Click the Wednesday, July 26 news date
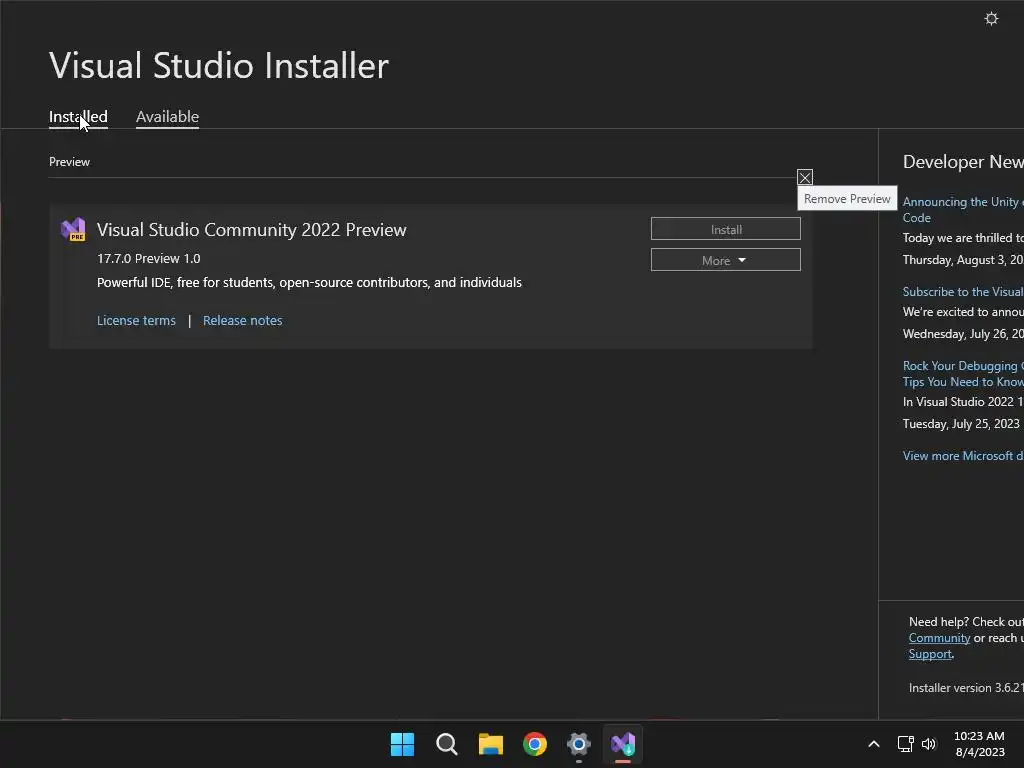The width and height of the screenshot is (1024, 768). (963, 334)
